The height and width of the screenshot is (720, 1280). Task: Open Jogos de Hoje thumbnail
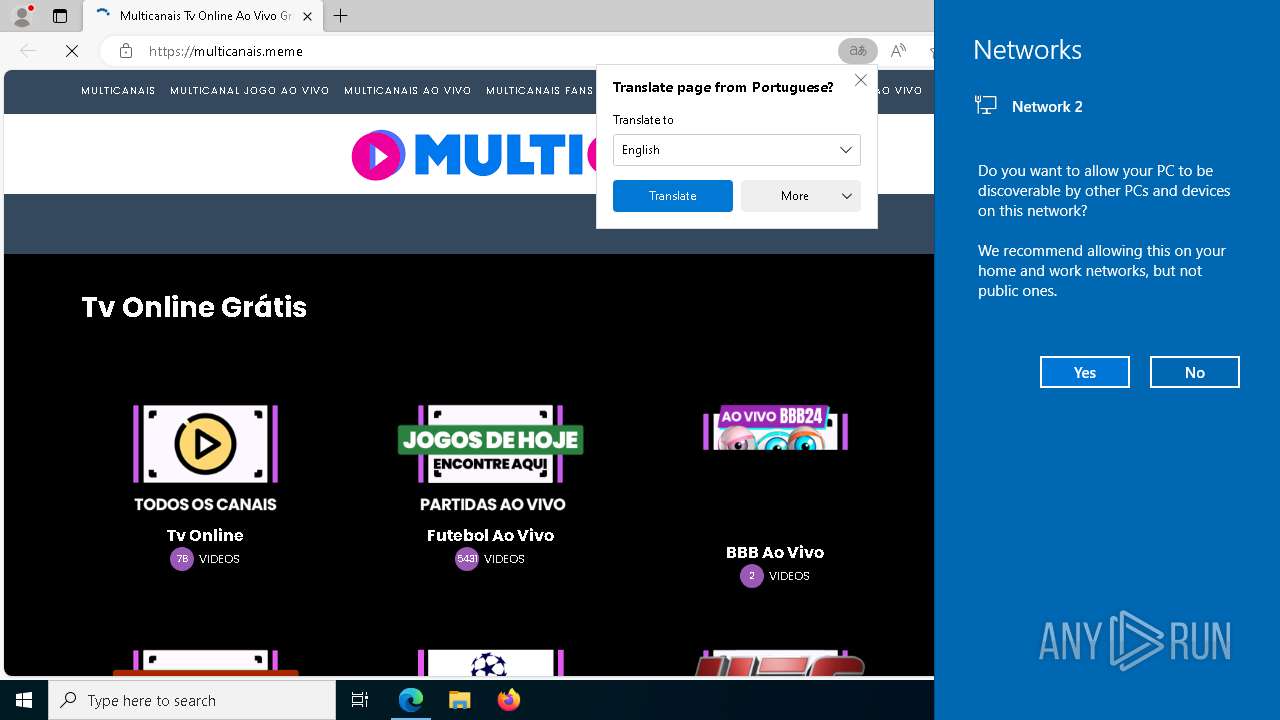[490, 457]
